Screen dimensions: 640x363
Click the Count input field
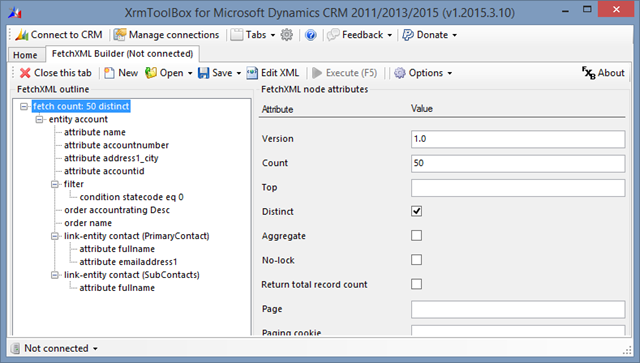[518, 163]
